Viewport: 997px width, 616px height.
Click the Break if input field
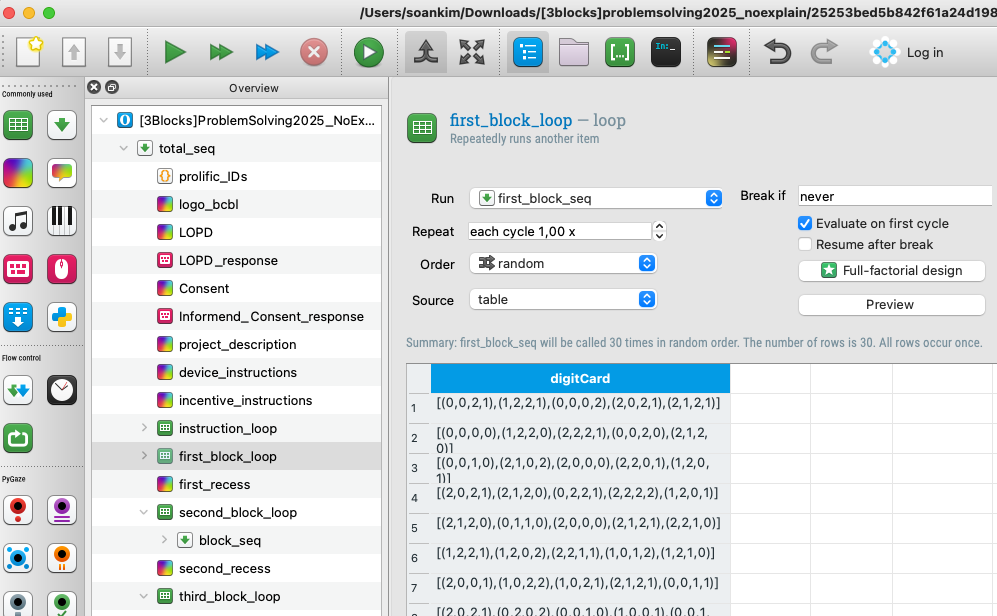coord(894,196)
